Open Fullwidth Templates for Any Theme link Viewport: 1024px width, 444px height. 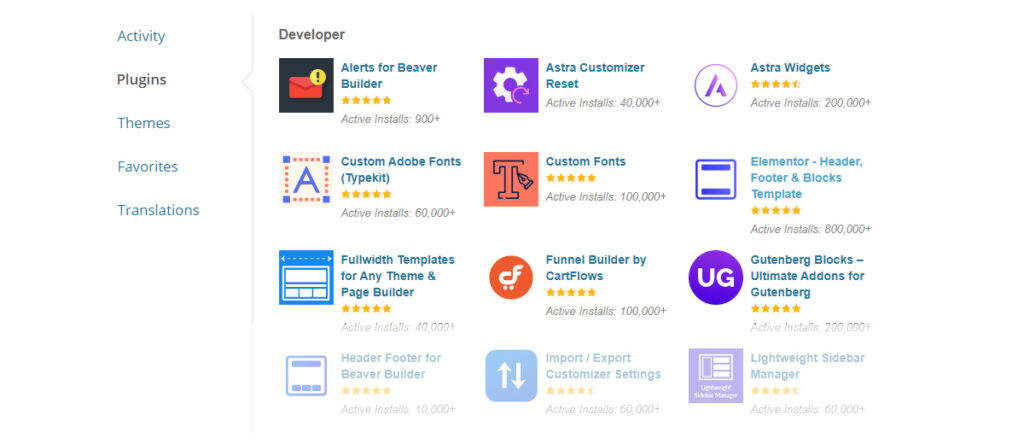coord(398,276)
